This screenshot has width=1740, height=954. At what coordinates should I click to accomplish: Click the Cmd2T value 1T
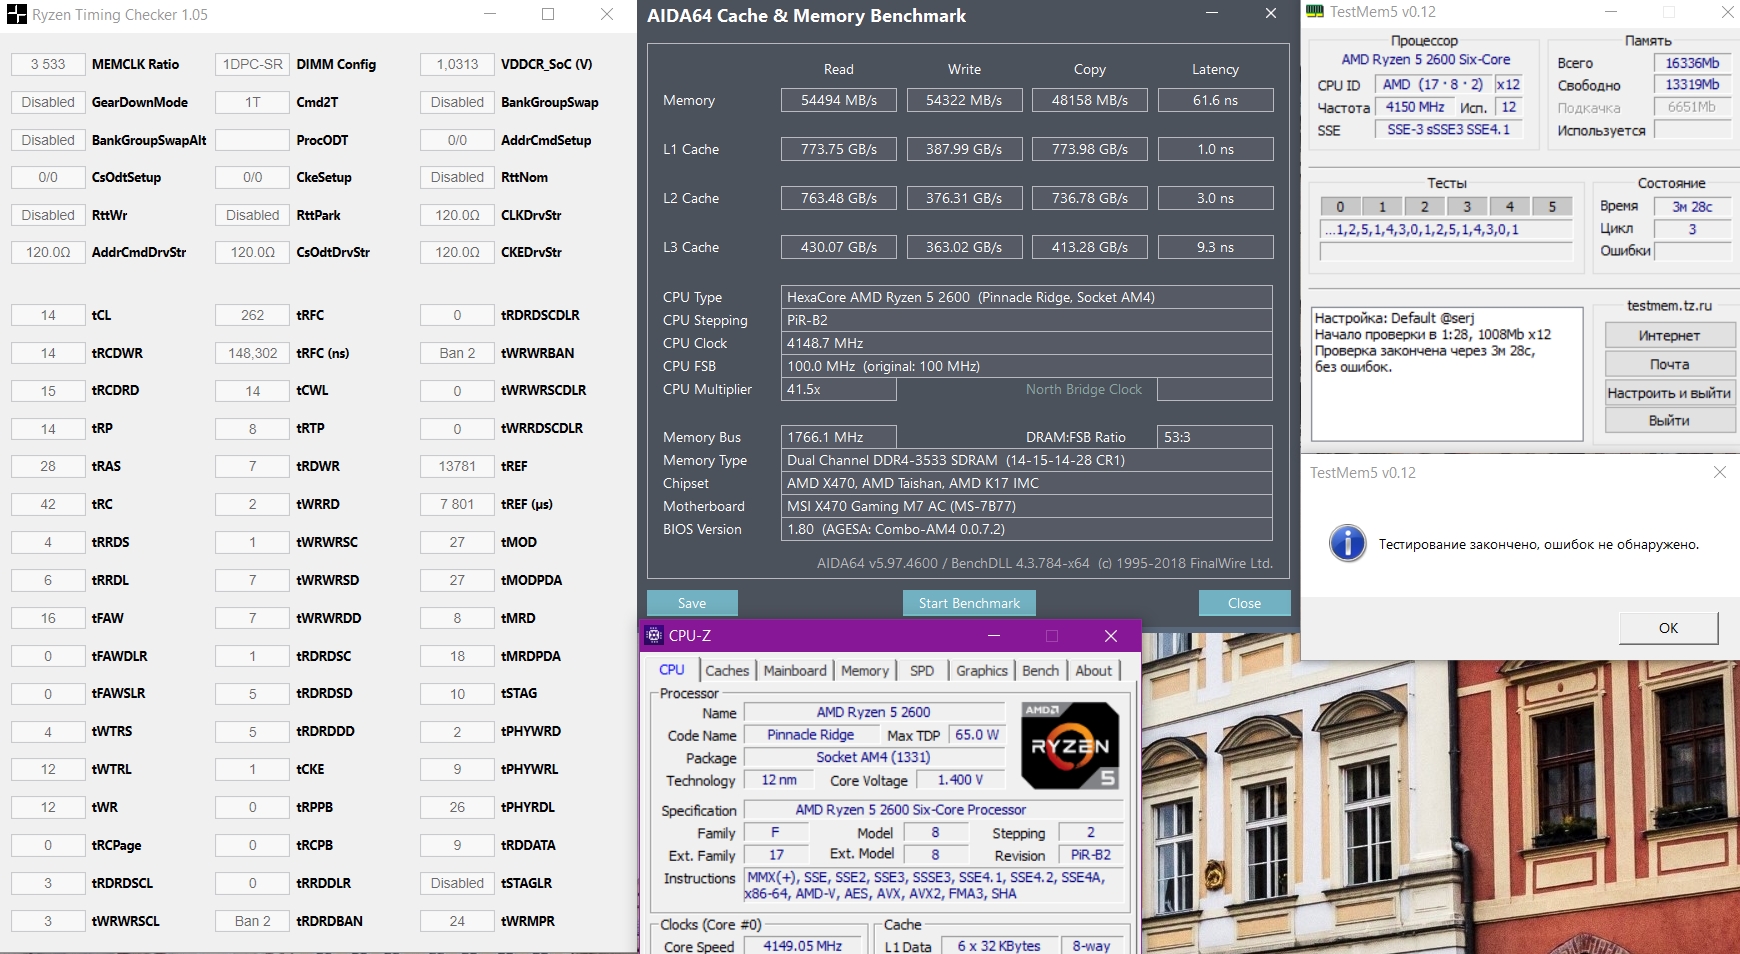click(252, 102)
